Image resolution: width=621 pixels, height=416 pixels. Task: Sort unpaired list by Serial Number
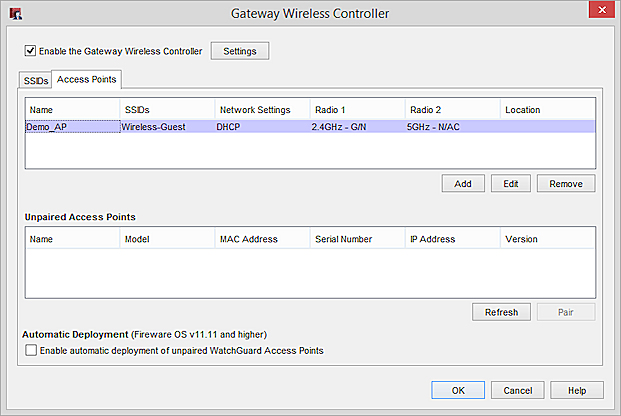click(354, 239)
